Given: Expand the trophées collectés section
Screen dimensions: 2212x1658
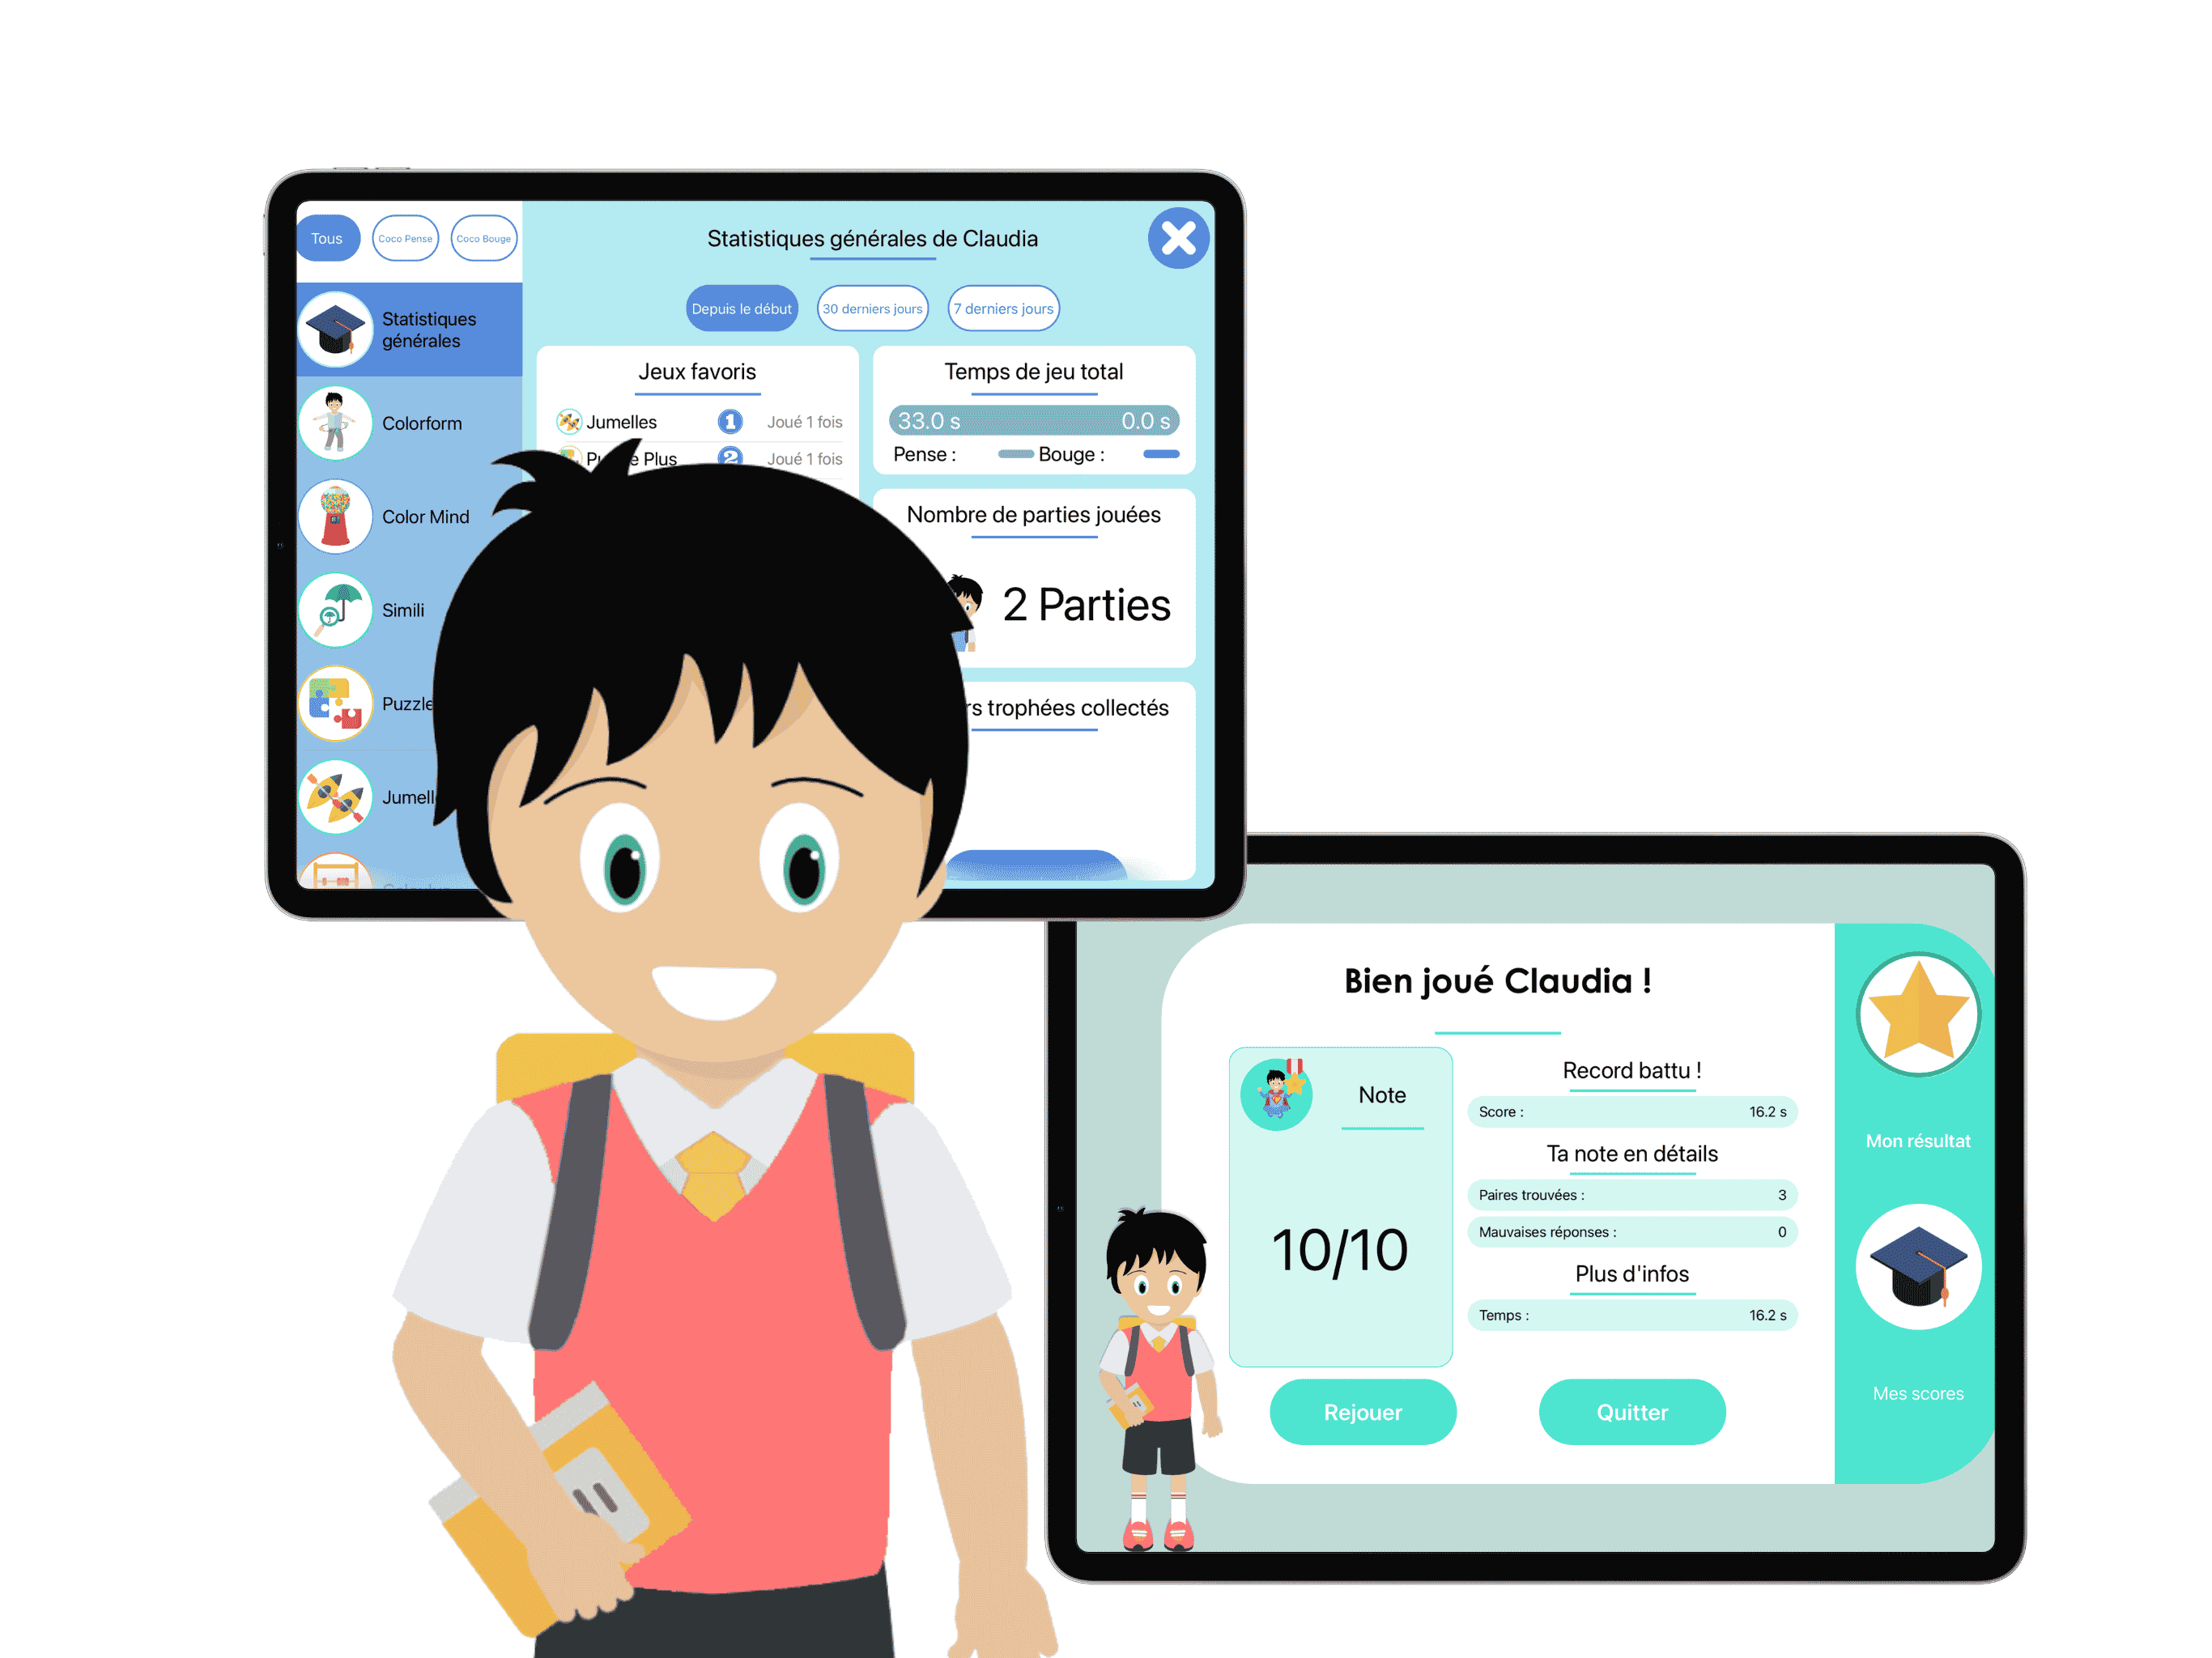Looking at the screenshot, I should pyautogui.click(x=1035, y=709).
